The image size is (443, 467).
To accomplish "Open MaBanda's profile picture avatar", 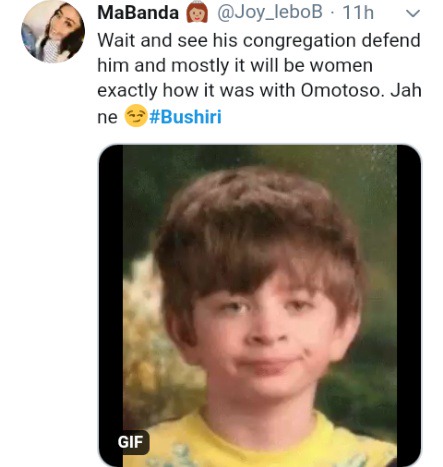I will tap(53, 32).
